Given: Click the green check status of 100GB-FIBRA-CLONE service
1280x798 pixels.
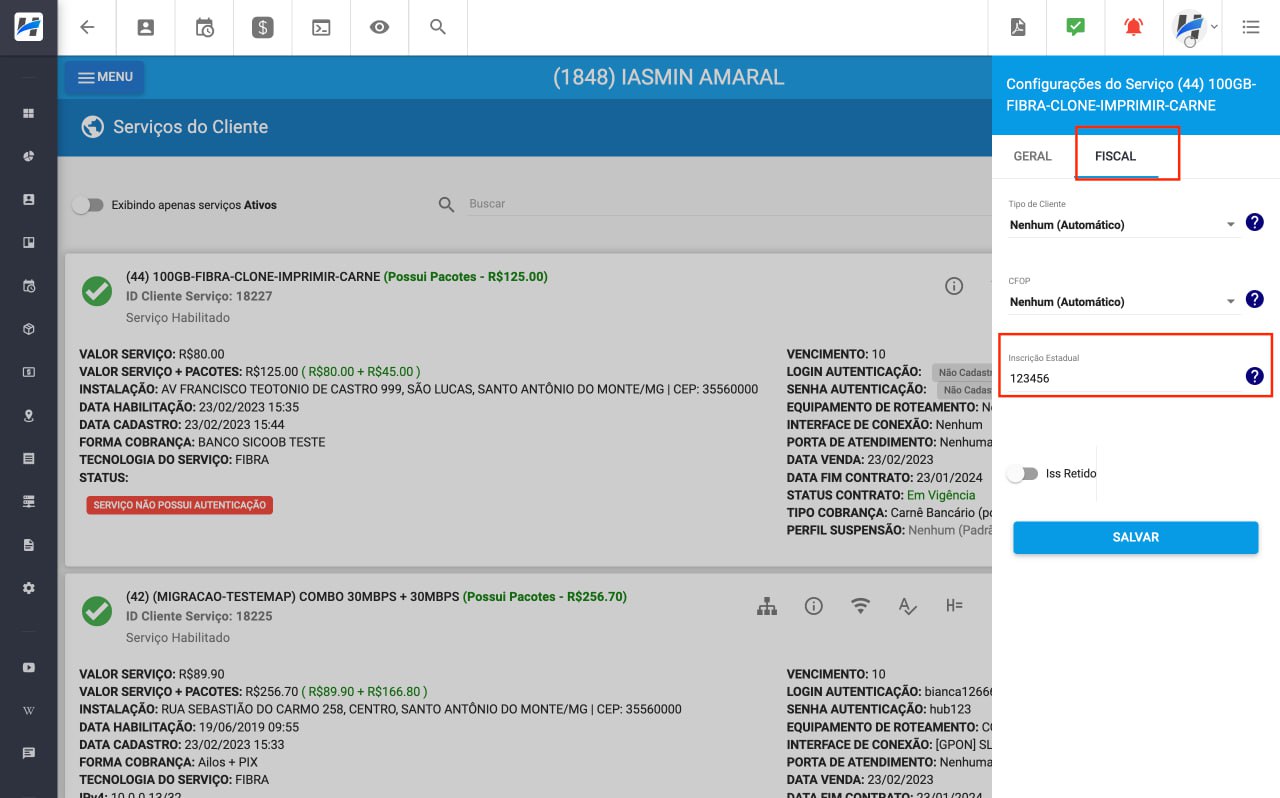Looking at the screenshot, I should click(x=97, y=291).
